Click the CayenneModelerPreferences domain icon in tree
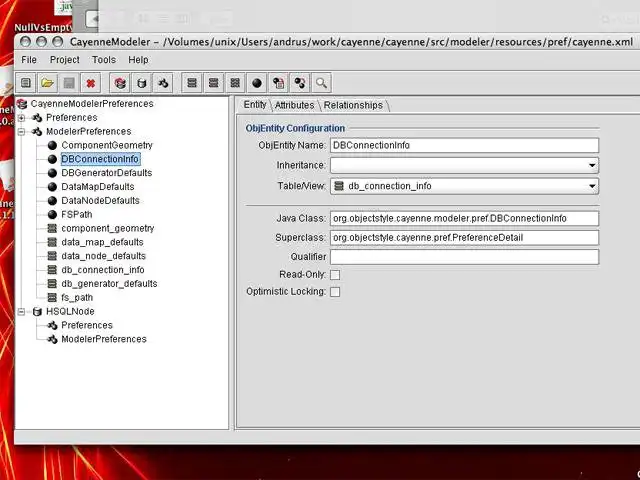This screenshot has width=640, height=480. (x=22, y=104)
